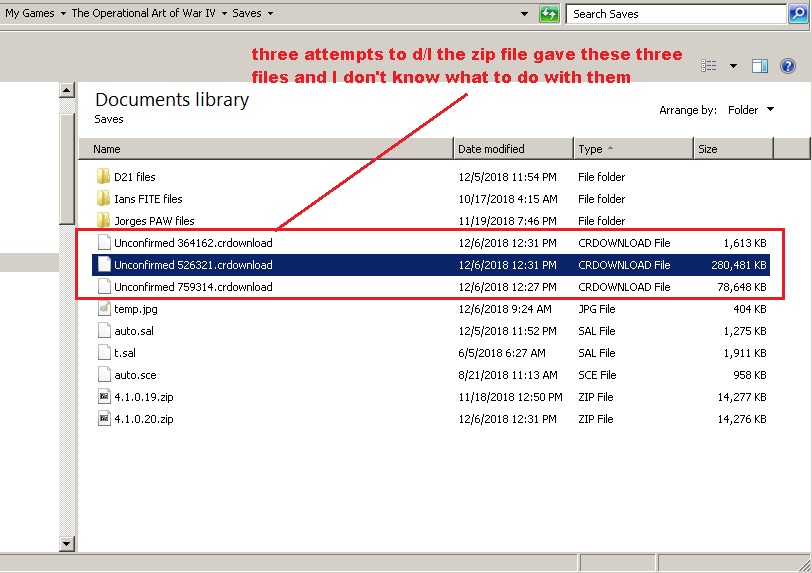Sort by the Date modified column header

coord(513,149)
